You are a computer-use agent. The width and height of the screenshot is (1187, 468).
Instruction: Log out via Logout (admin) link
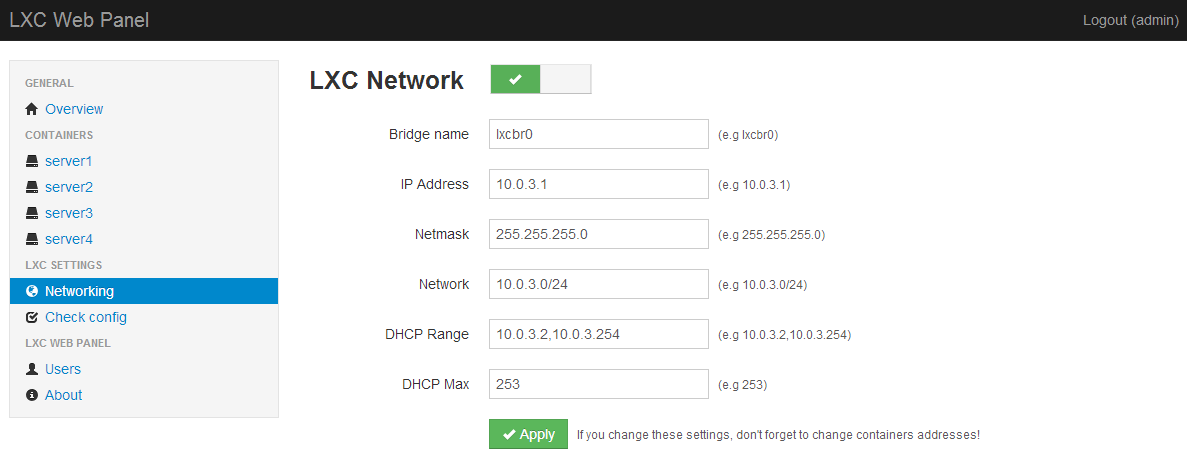1129,20
